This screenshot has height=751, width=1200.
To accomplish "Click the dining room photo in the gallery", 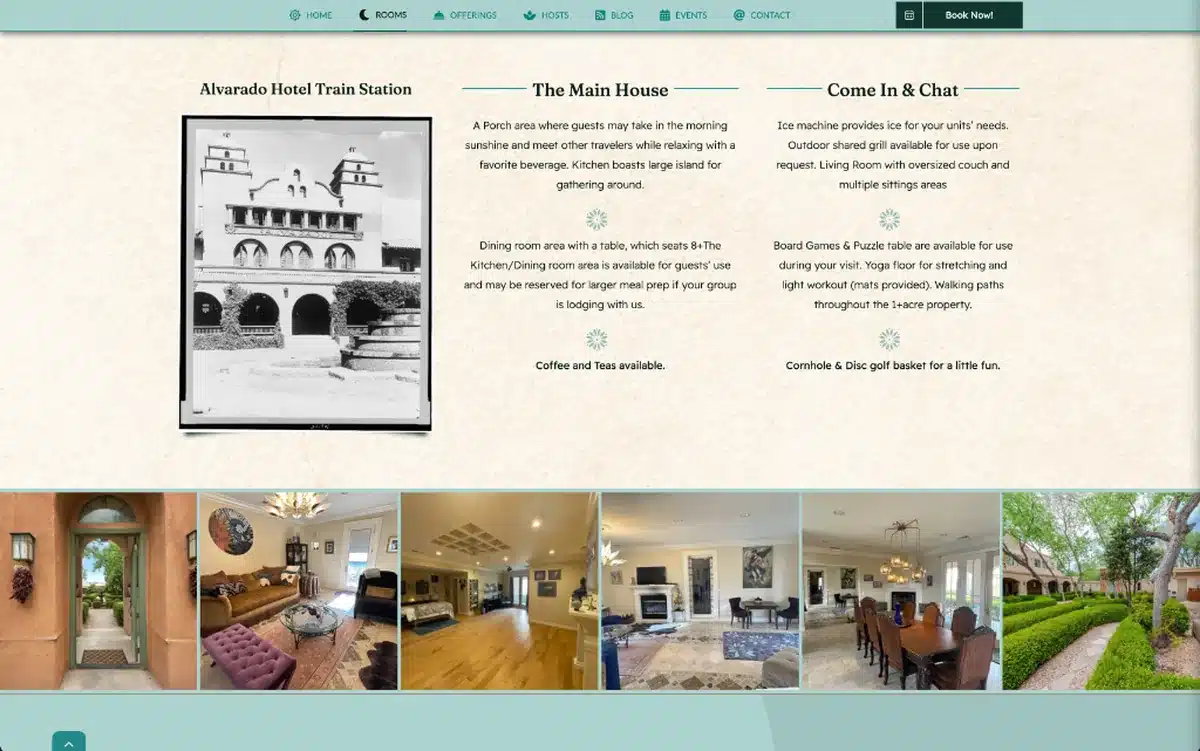I will pos(899,588).
